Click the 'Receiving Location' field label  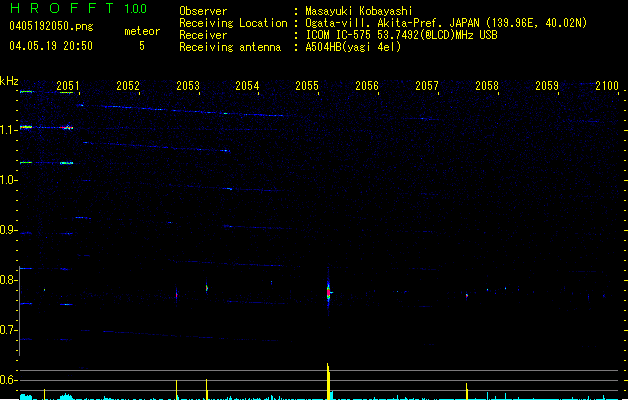tap(233, 23)
